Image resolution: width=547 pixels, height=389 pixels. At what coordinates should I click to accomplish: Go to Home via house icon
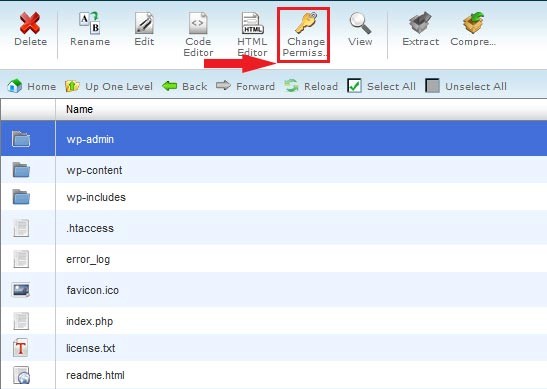(15, 86)
